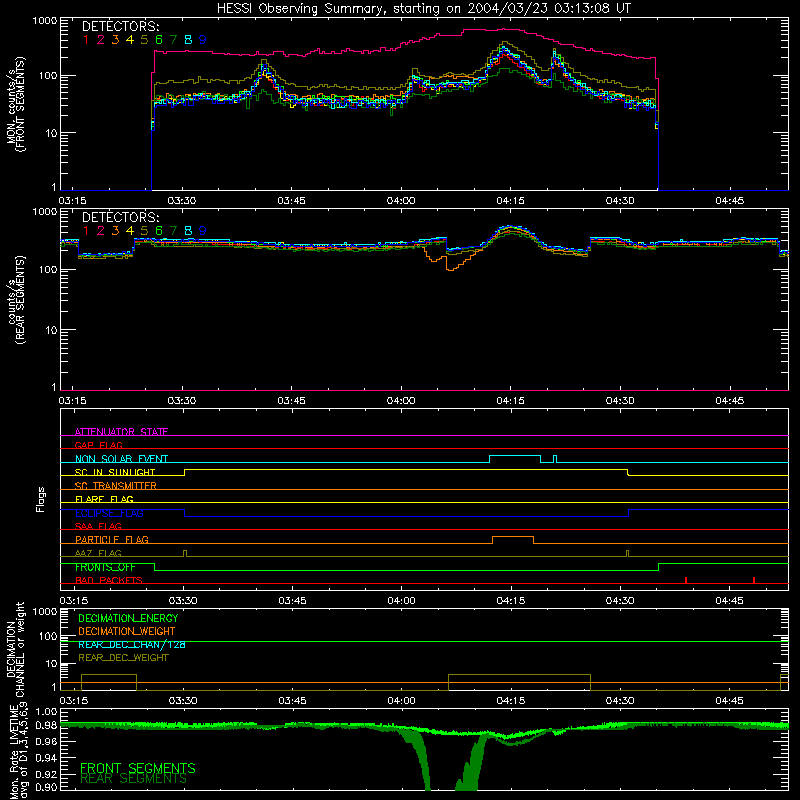
Task: Click "DETECTORS:" label in rear segments panel
Action: (x=120, y=217)
